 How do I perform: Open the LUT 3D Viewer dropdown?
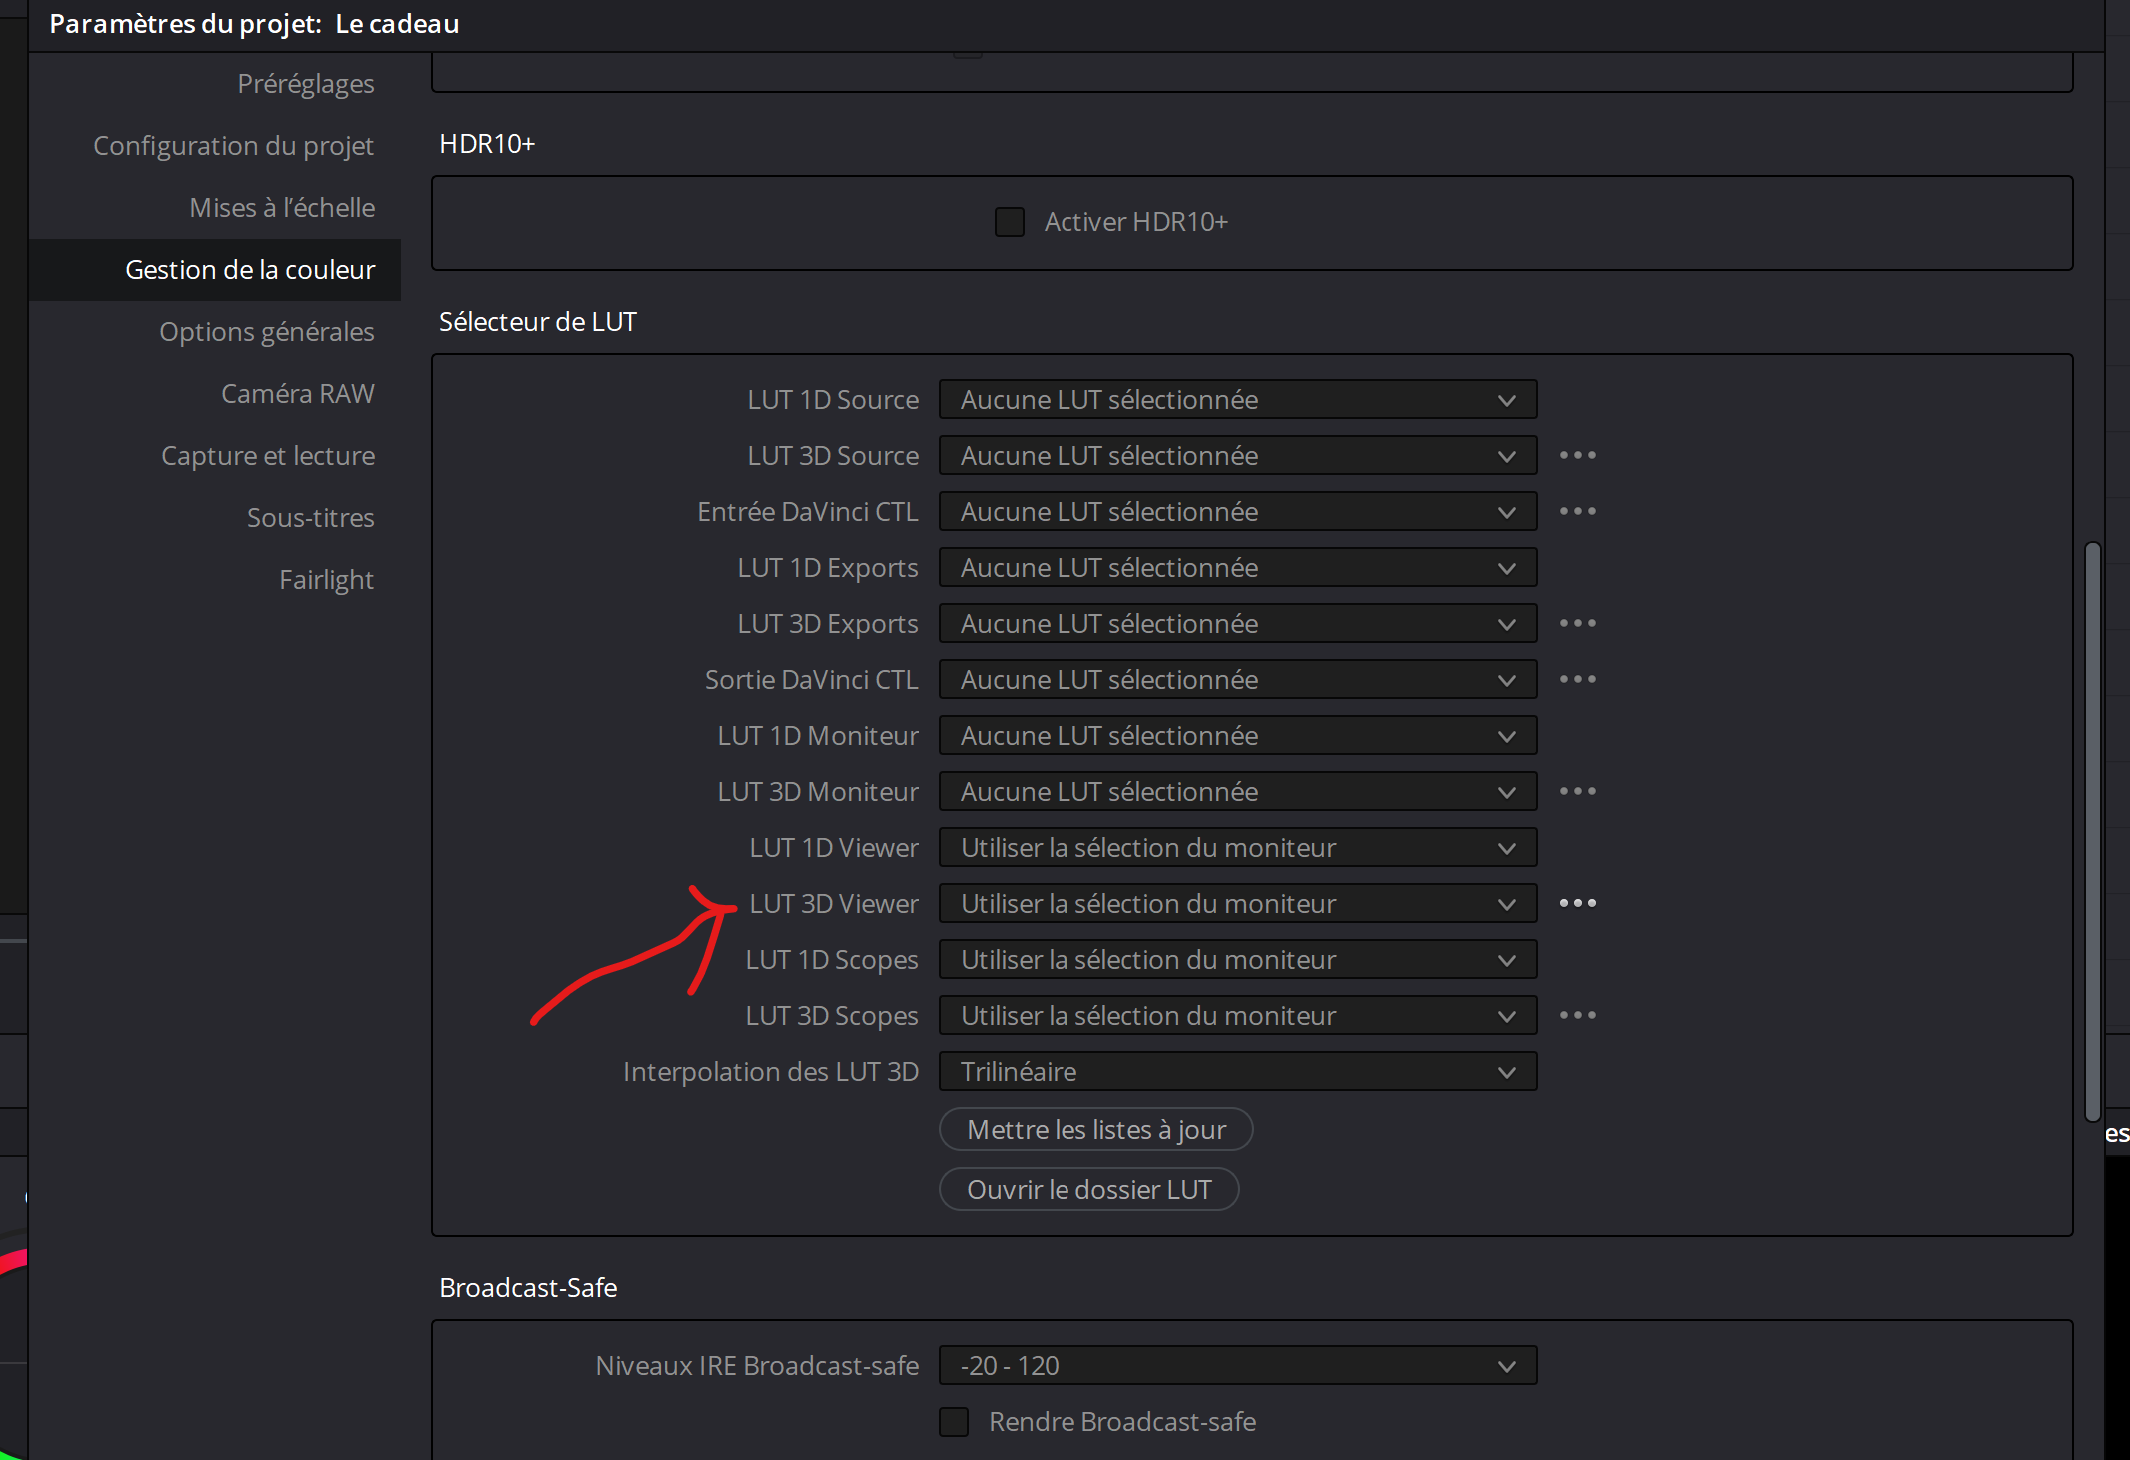coord(1237,904)
